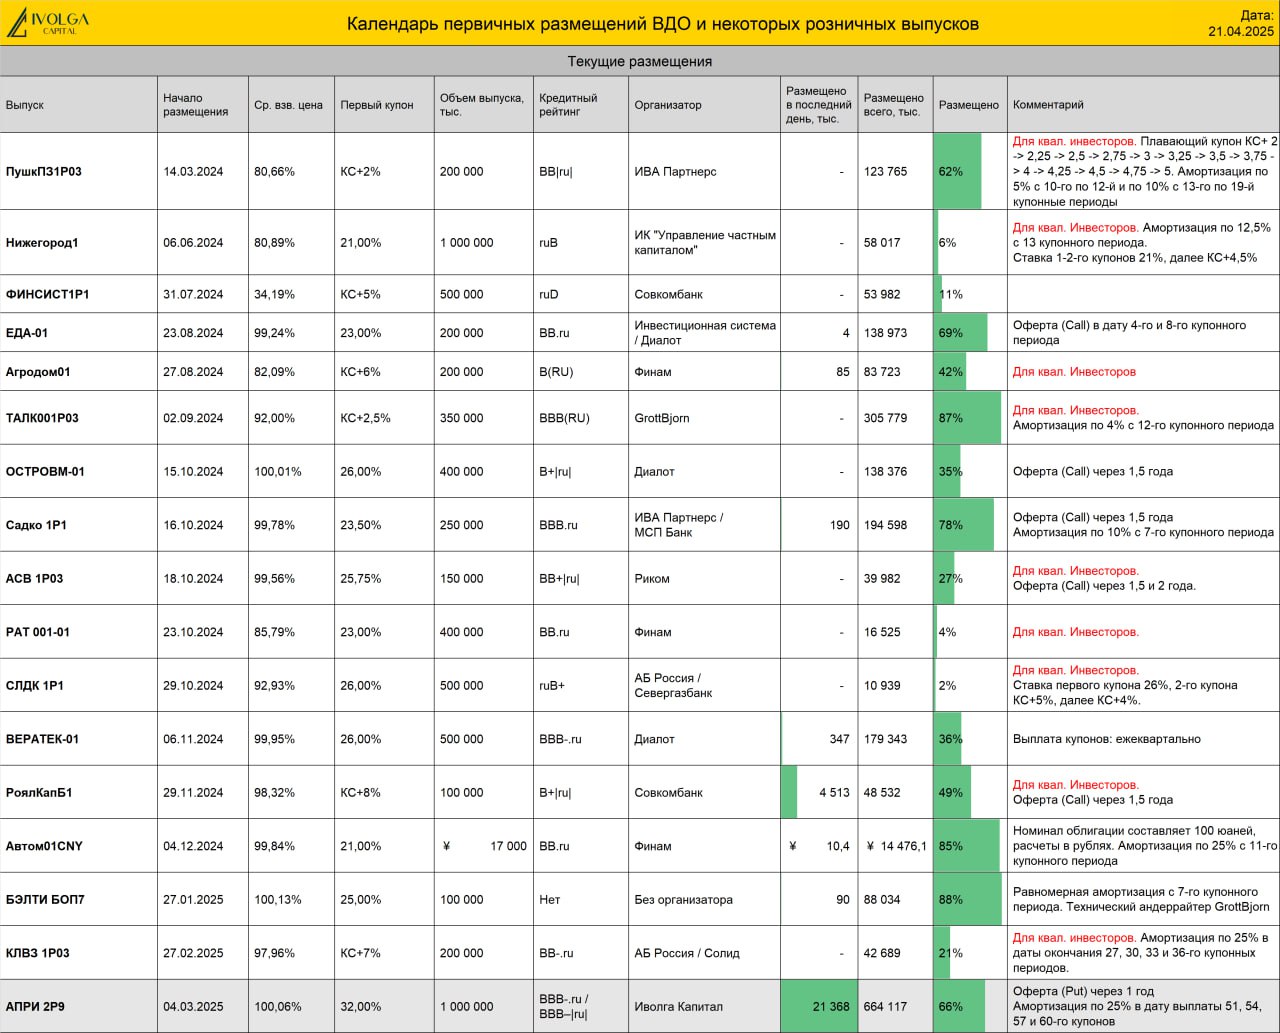
Task: Click the 'Кредитный рейтинг' column header
Action: (x=568, y=105)
